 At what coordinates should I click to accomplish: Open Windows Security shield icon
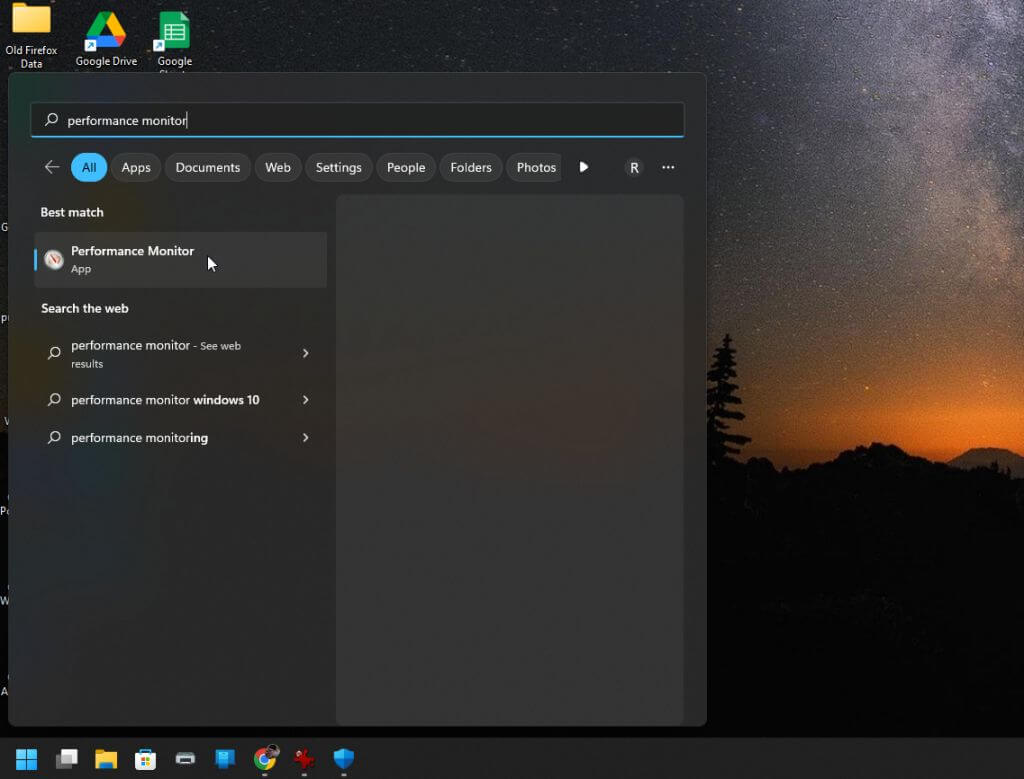[x=344, y=759]
